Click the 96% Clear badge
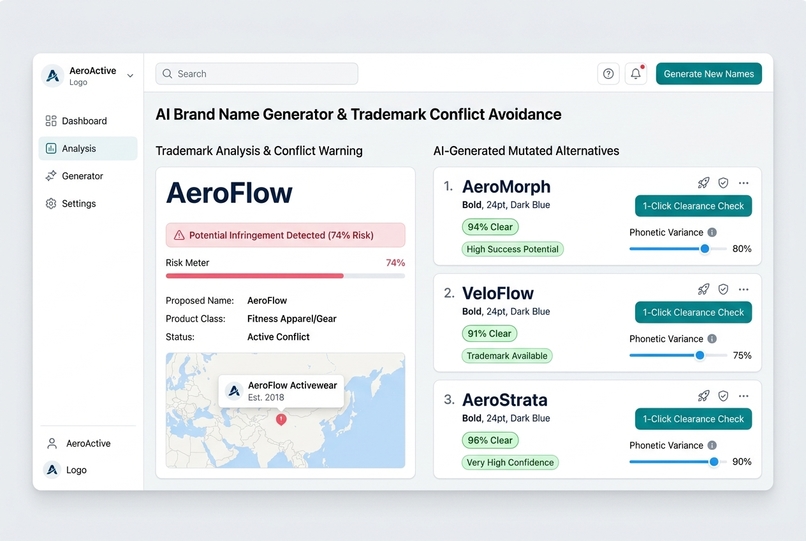Image resolution: width=806 pixels, height=541 pixels. [x=490, y=440]
